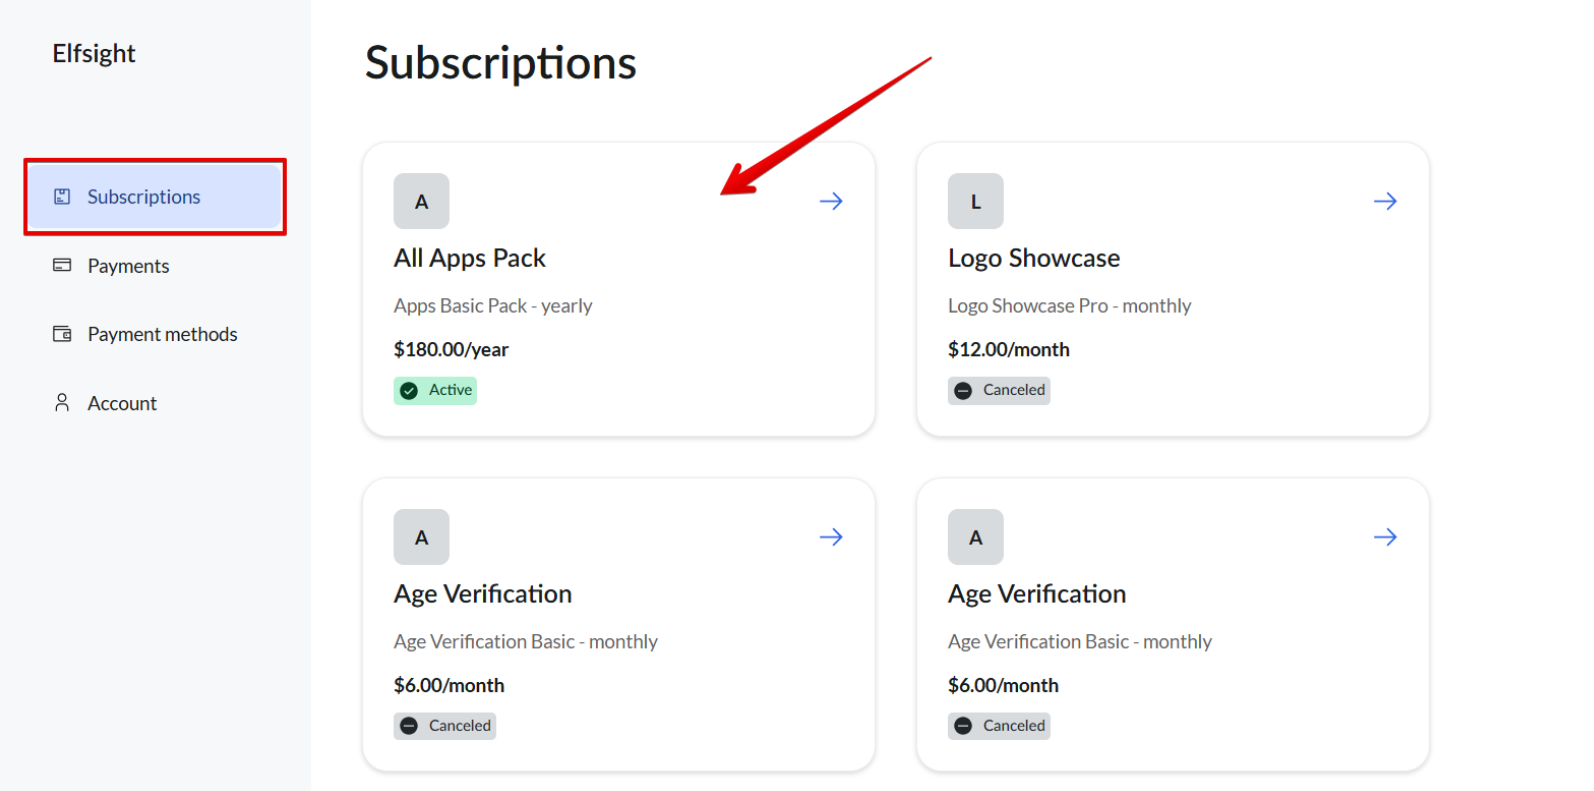Click the Subscriptions page heading
The image size is (1594, 791).
[501, 63]
